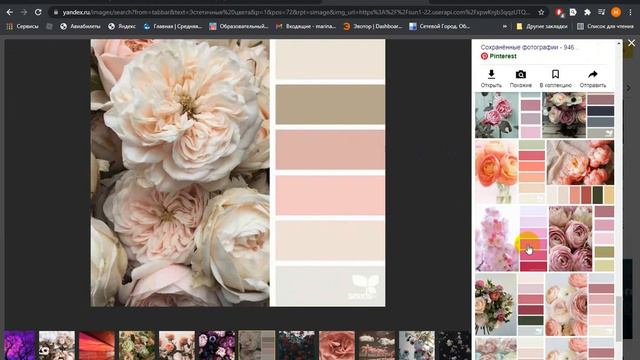
Task: Open the Яндекс bookmark
Action: [x=122, y=26]
